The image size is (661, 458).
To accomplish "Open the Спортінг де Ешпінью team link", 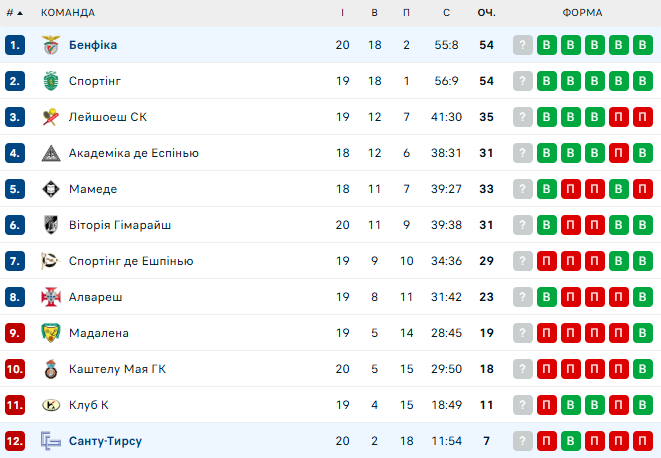I will 131,261.
